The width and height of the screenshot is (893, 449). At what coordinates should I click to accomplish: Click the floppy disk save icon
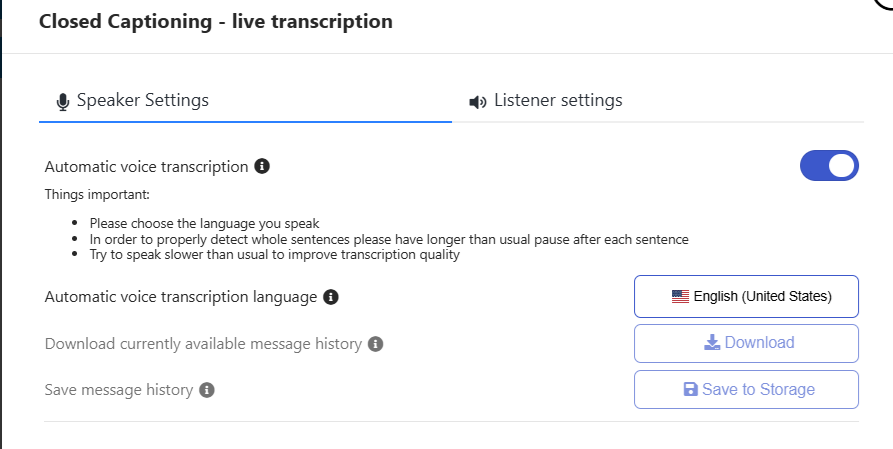pyautogui.click(x=690, y=390)
